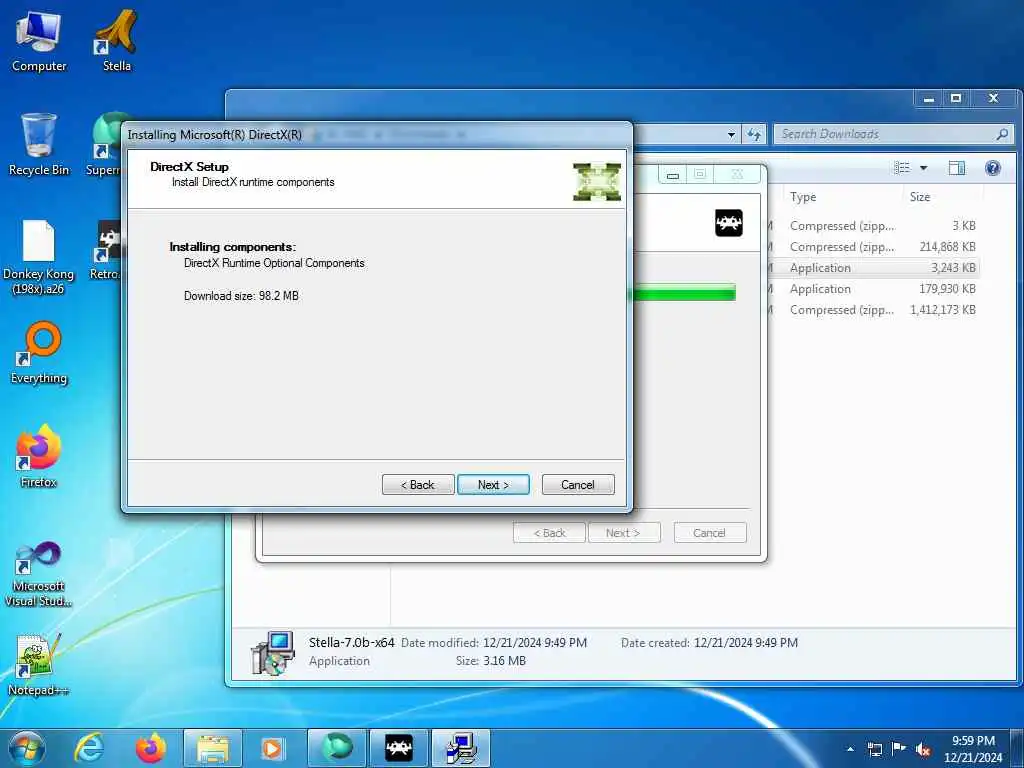Select the 3,243 KB Application row
Viewport: 1024px width, 768px height.
point(872,267)
